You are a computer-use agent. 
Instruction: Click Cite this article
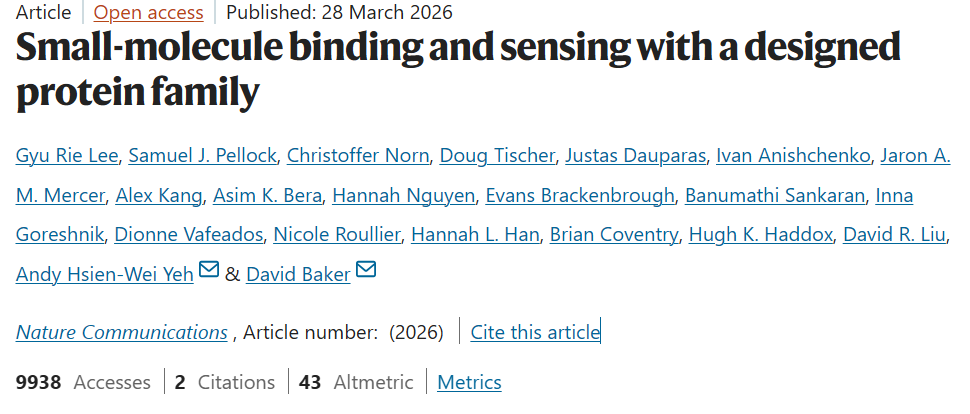(x=535, y=332)
